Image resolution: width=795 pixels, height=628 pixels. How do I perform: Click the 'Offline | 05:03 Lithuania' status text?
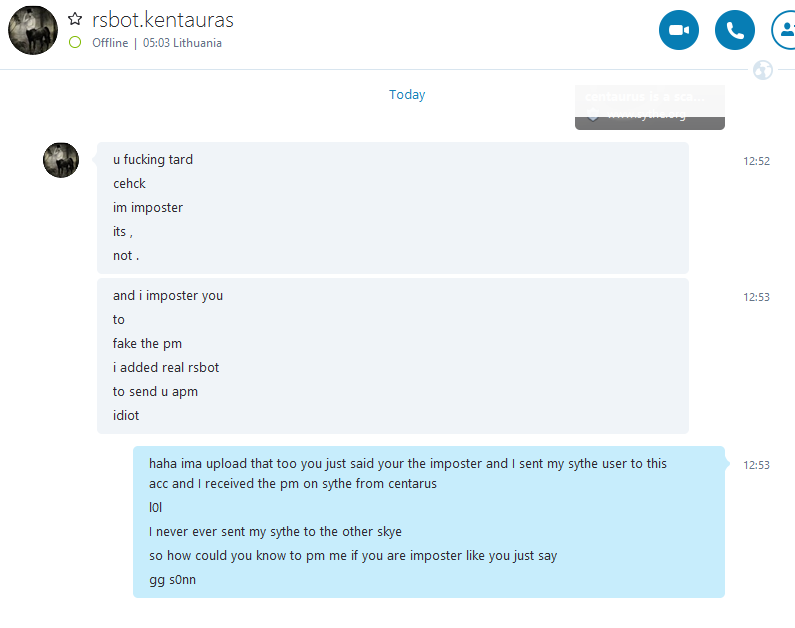(x=157, y=43)
